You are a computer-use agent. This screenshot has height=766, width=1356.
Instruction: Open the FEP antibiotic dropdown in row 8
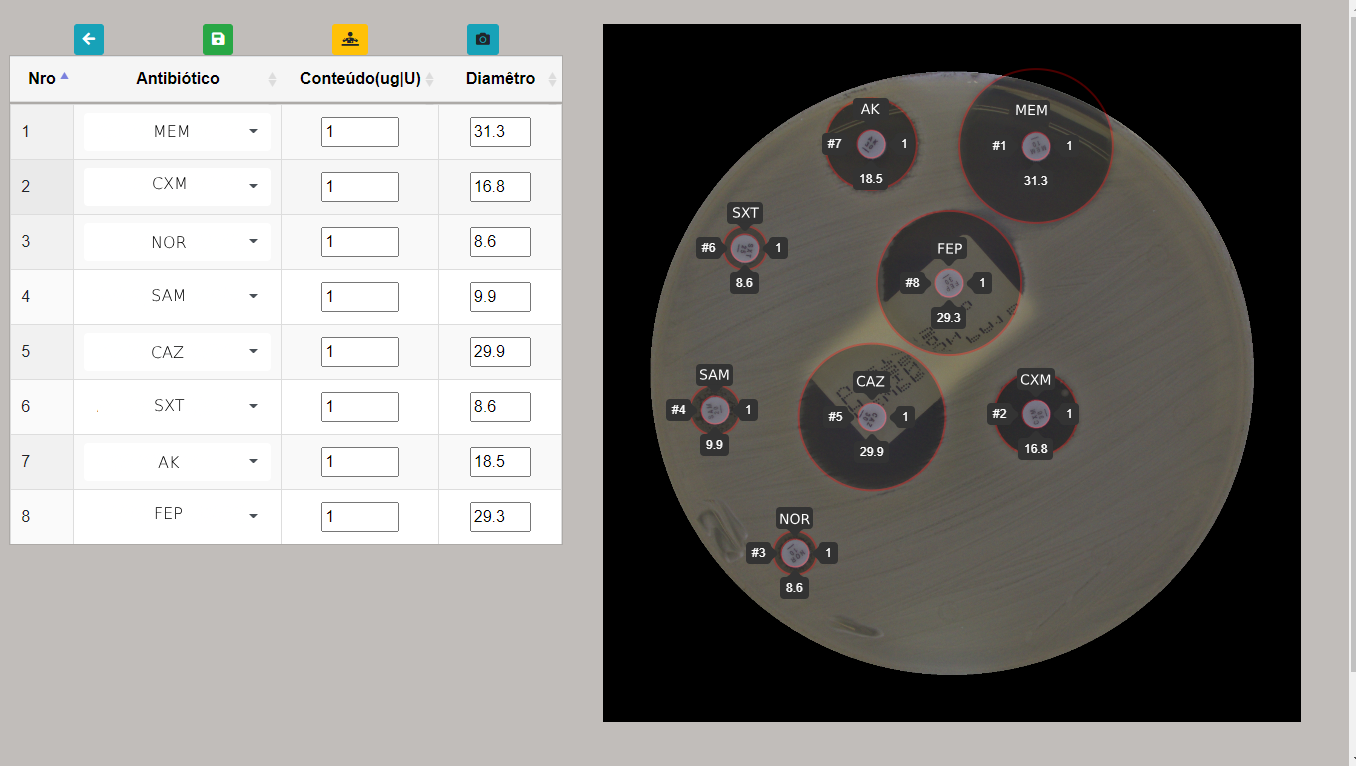pos(177,514)
